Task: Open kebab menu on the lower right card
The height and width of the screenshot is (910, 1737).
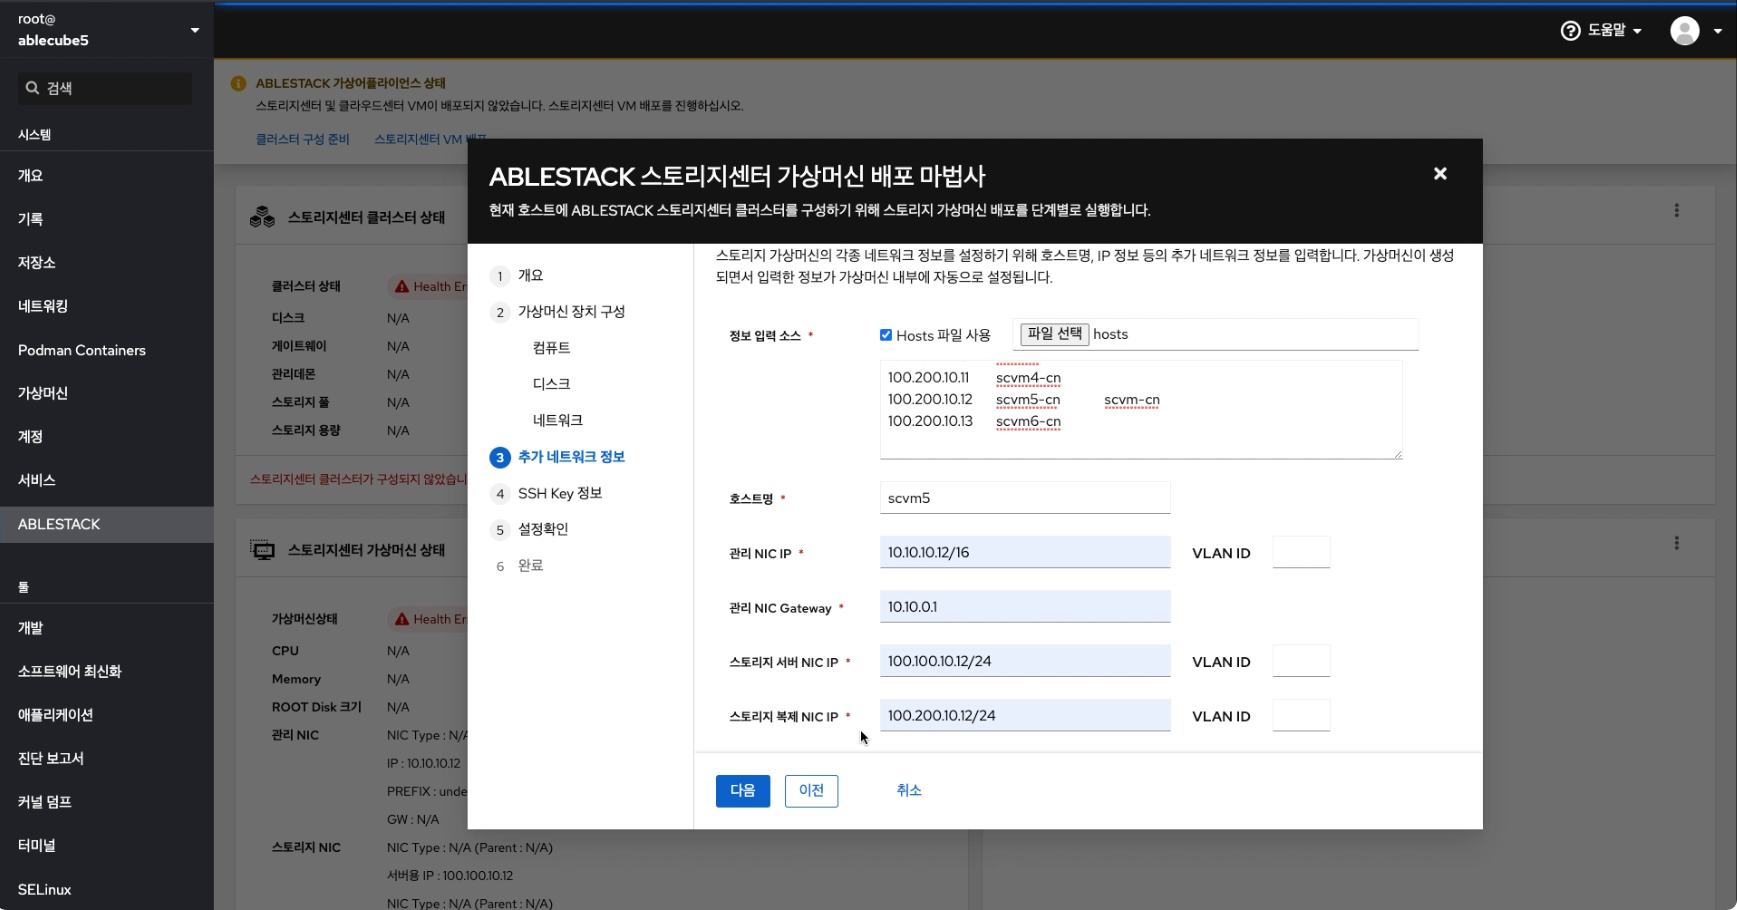Action: click(1677, 543)
